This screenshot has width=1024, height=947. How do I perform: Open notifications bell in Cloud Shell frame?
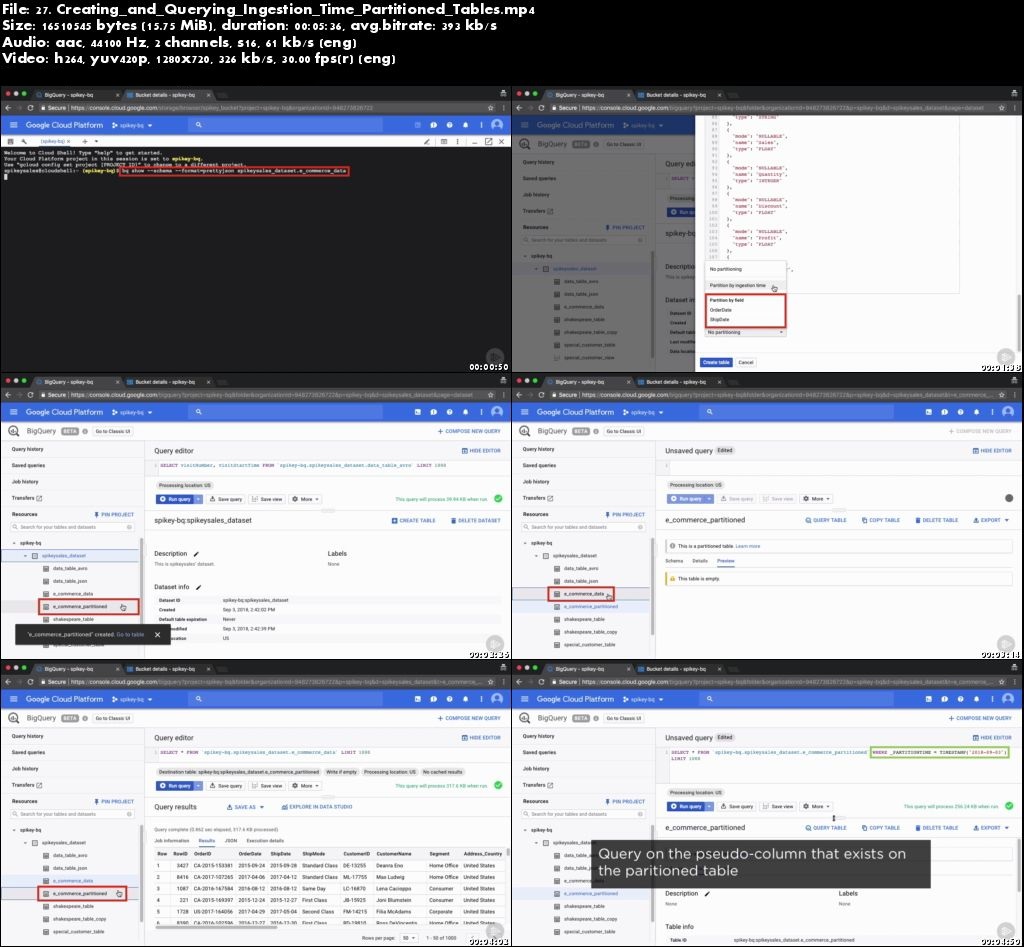(x=466, y=125)
